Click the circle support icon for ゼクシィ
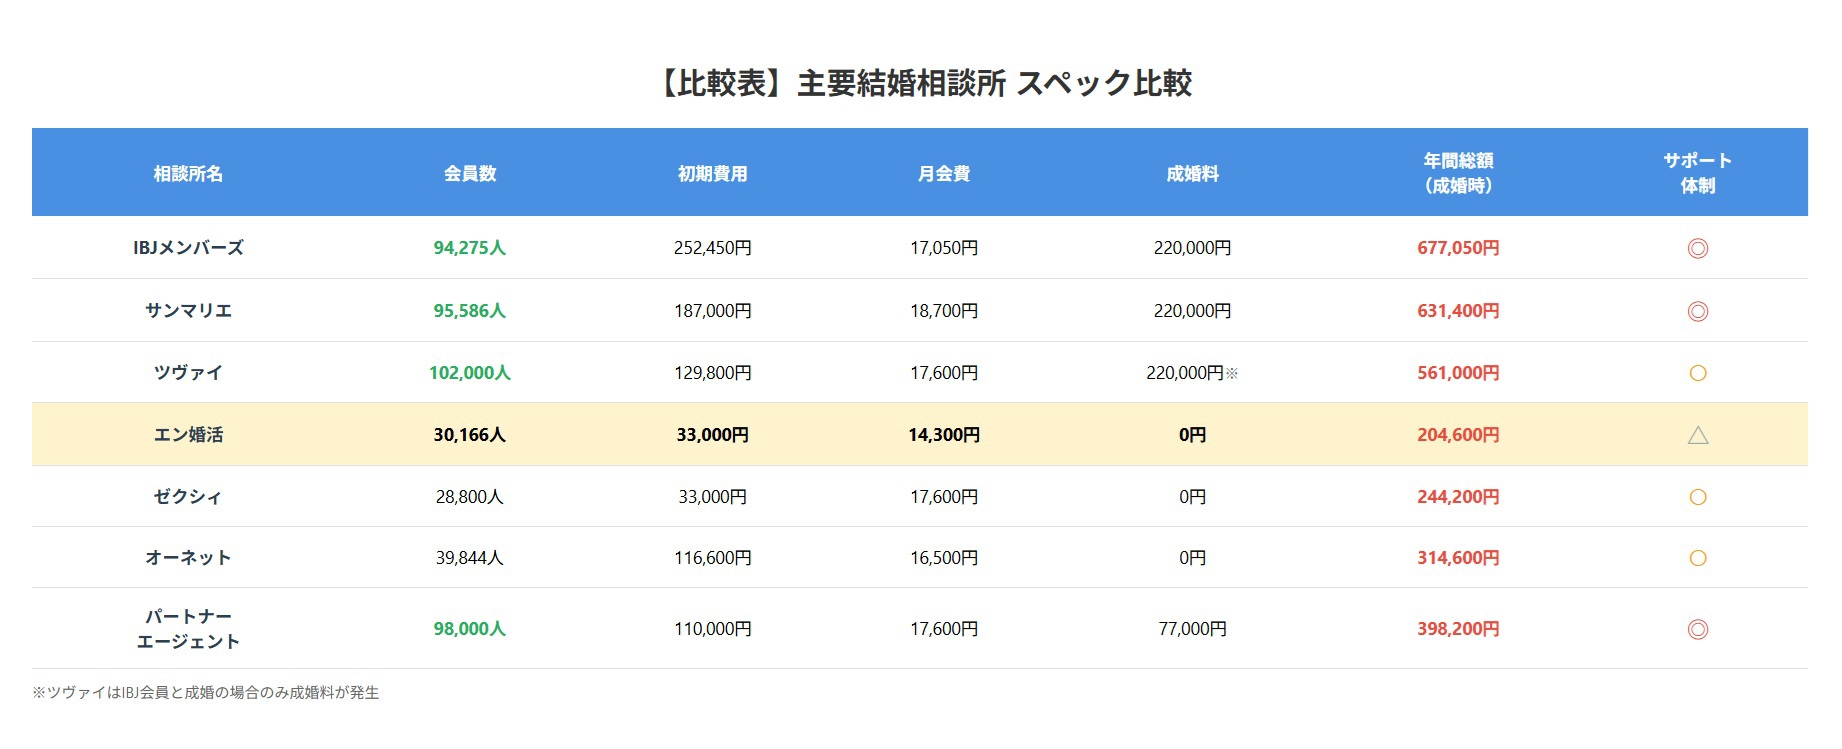 tap(1697, 497)
